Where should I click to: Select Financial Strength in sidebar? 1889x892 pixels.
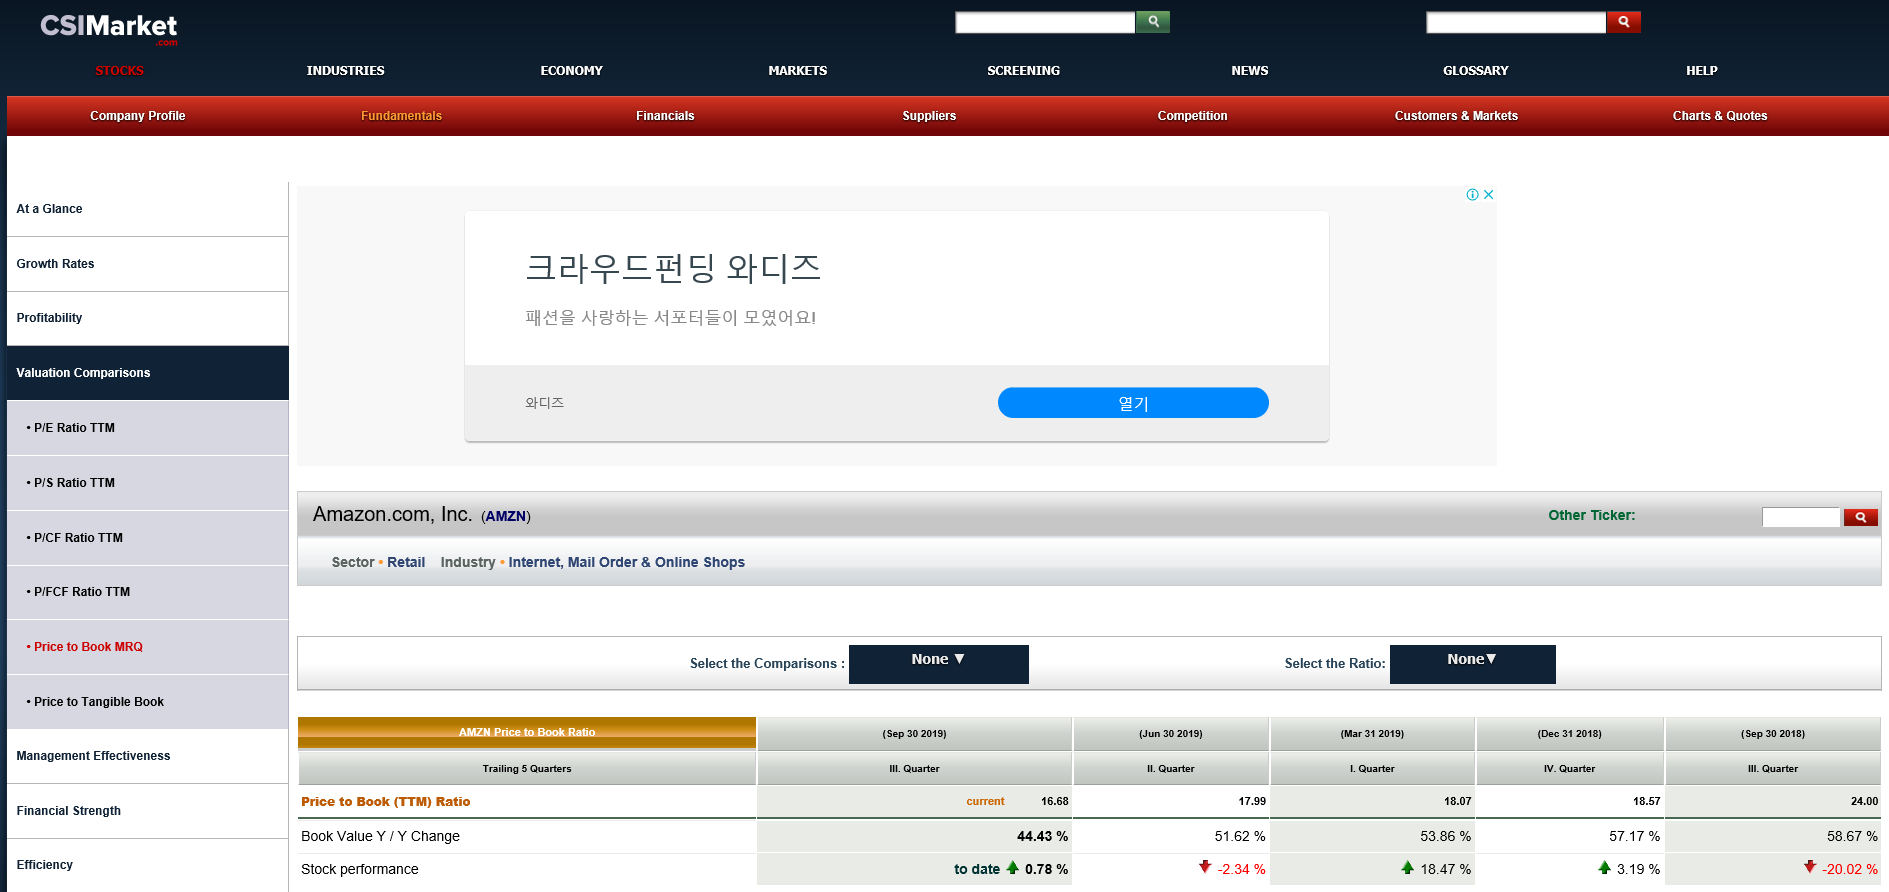point(147,811)
